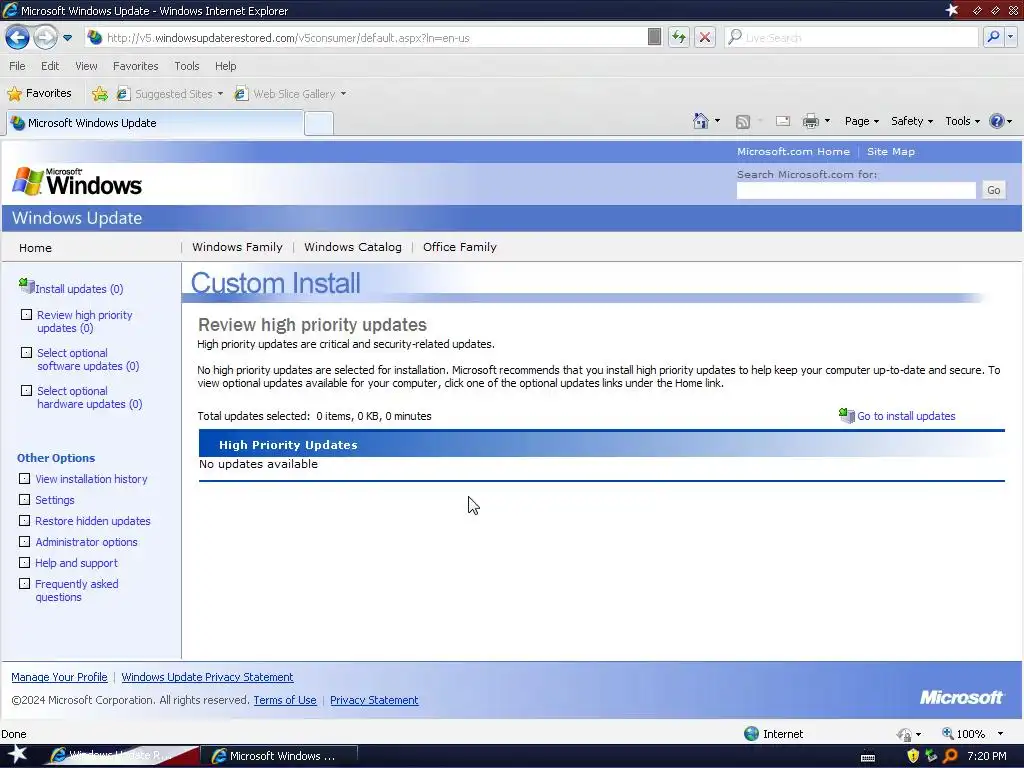1024x768 pixels.
Task: Open Select optional software updates (0) link
Action: pyautogui.click(x=88, y=359)
